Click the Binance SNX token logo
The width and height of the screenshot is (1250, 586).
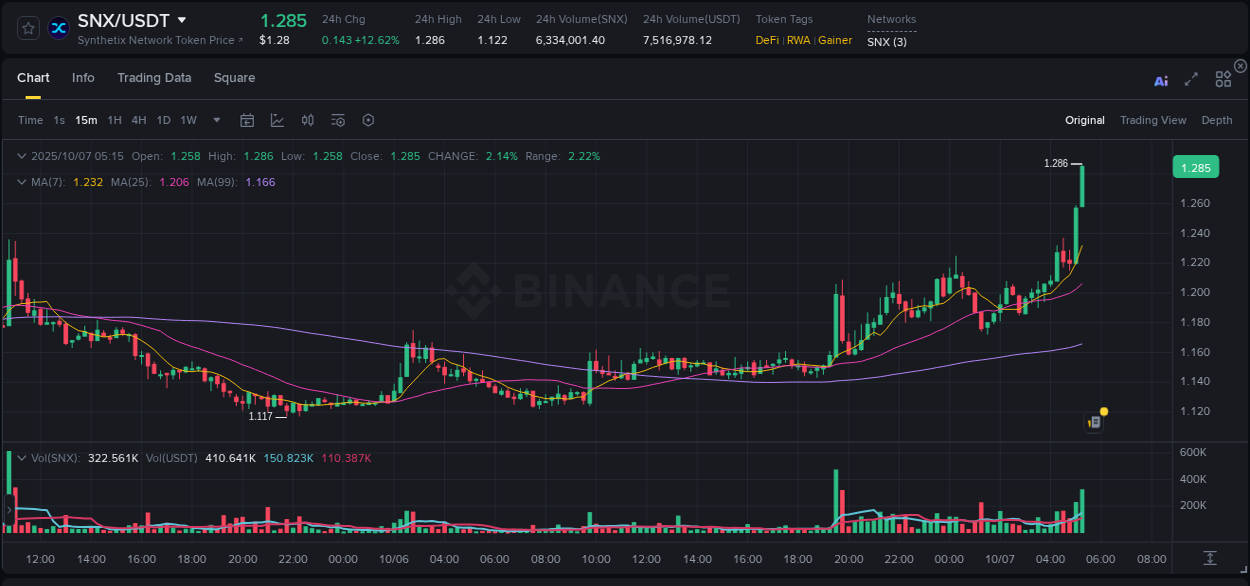pyautogui.click(x=58, y=28)
